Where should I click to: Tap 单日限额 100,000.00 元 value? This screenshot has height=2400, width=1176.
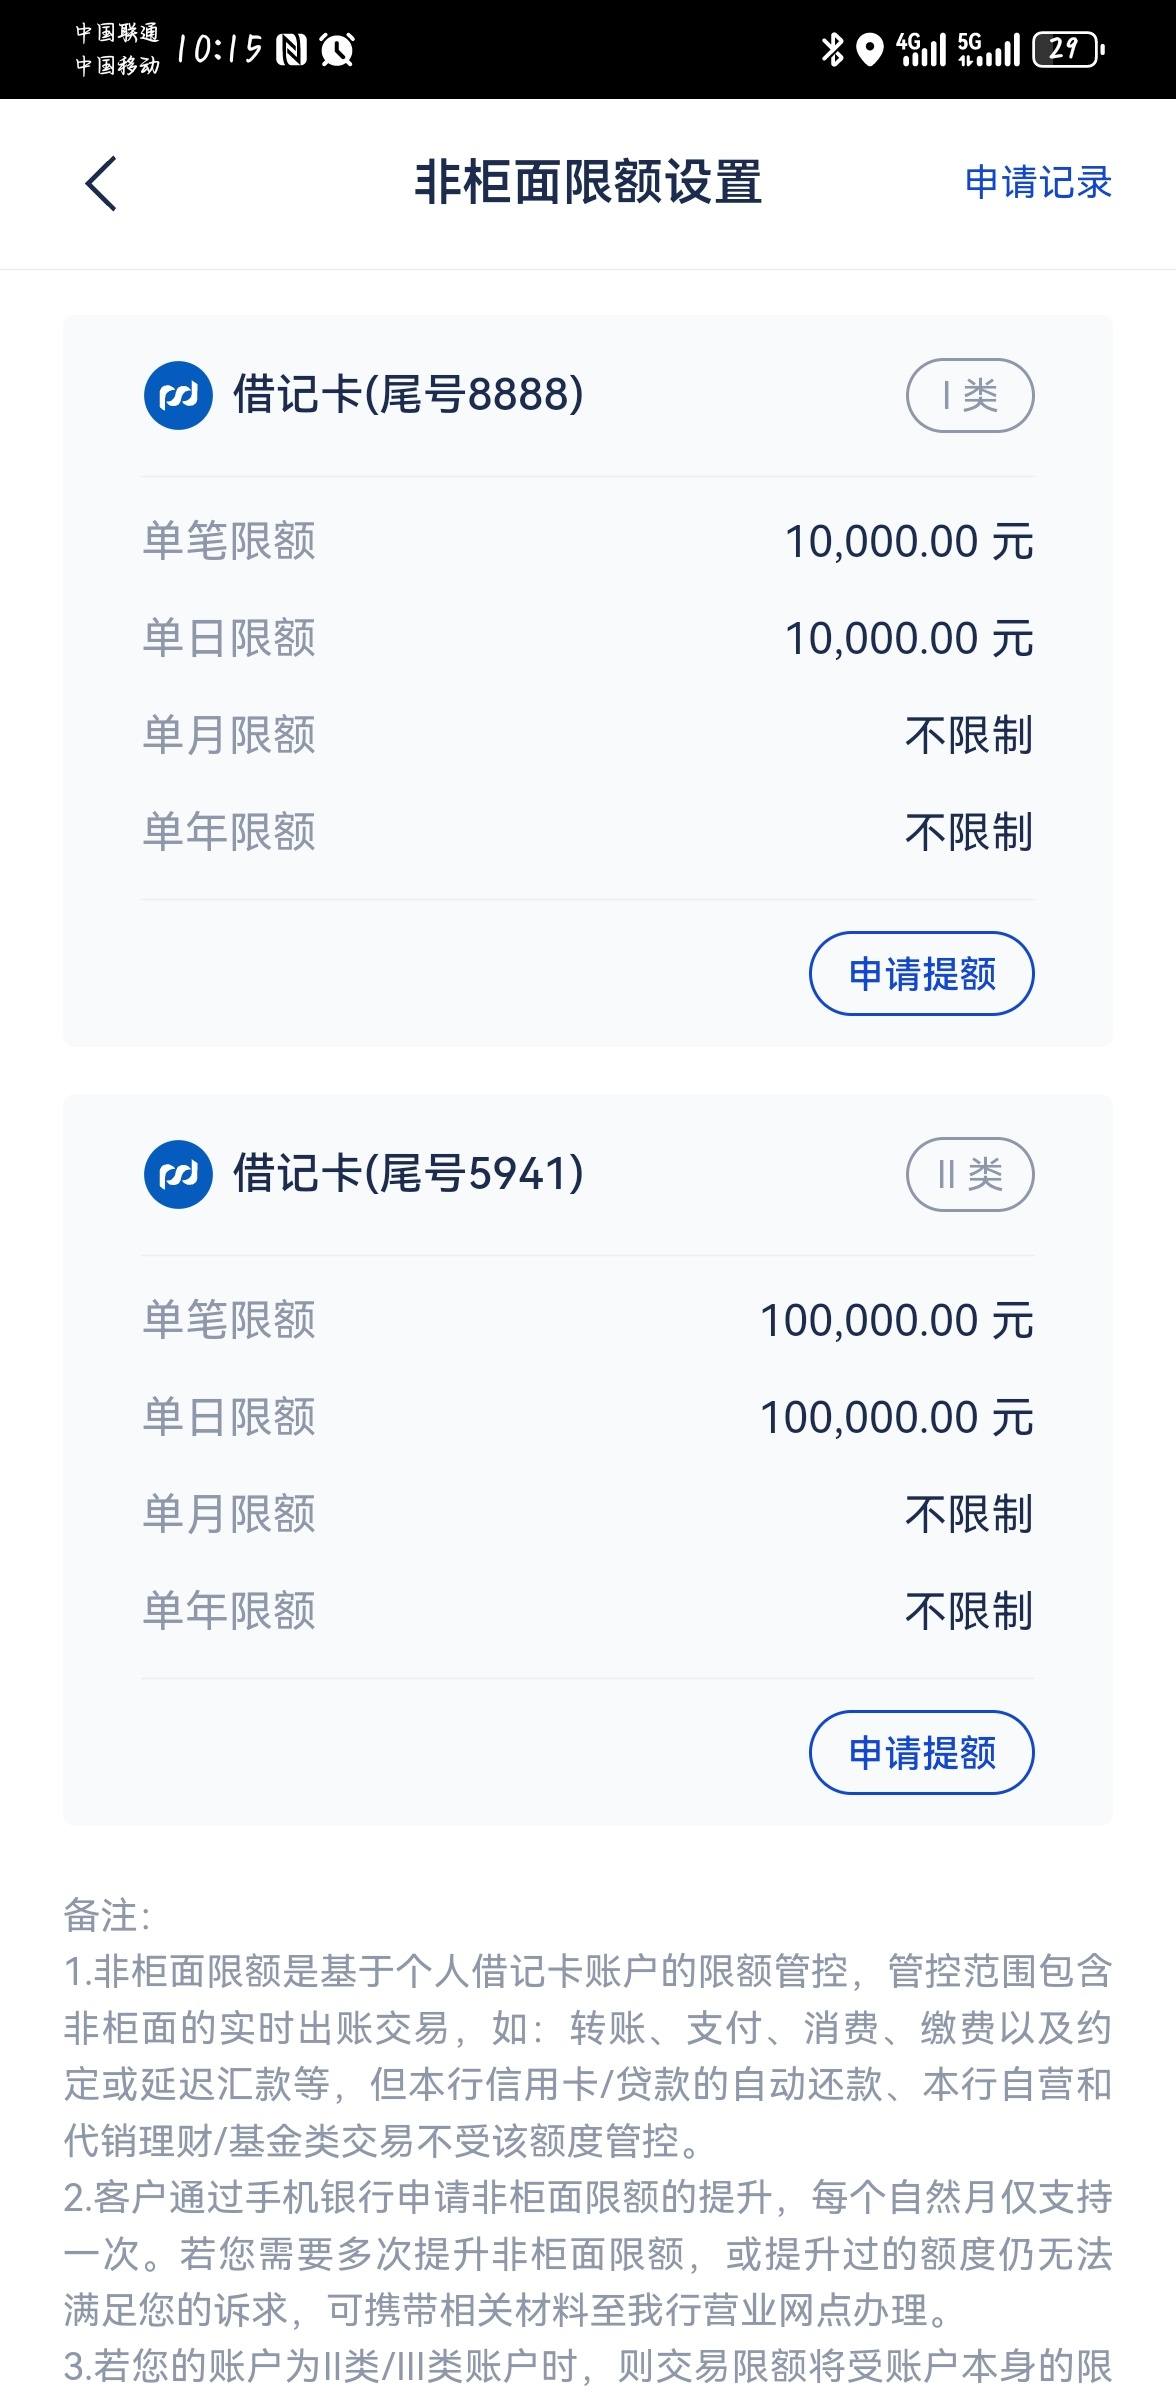click(x=897, y=1418)
